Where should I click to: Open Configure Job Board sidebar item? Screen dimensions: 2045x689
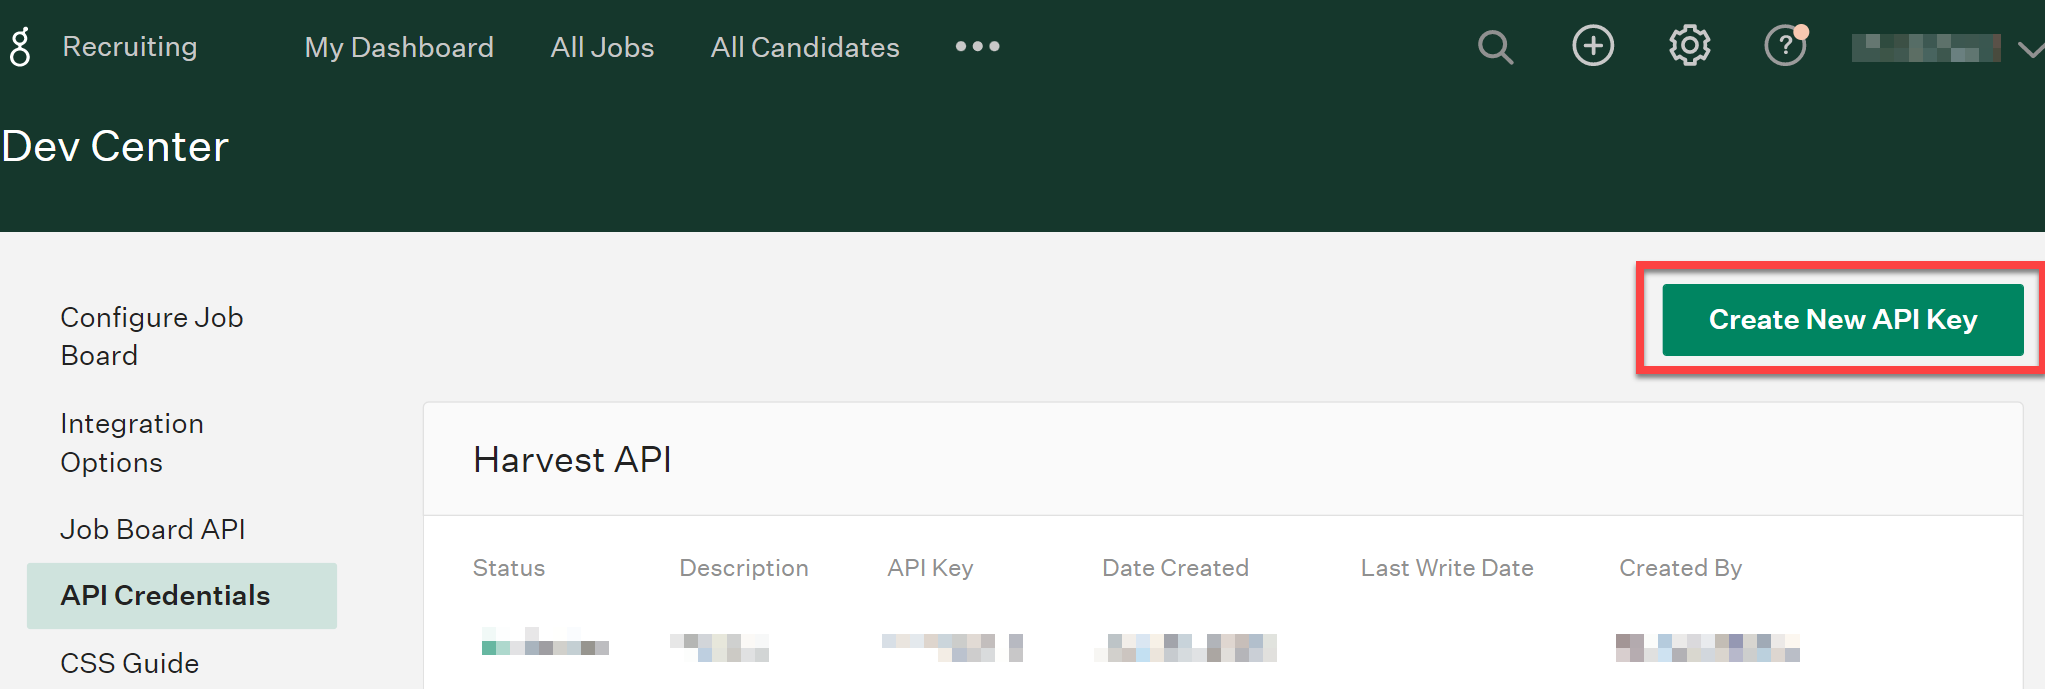coord(152,336)
